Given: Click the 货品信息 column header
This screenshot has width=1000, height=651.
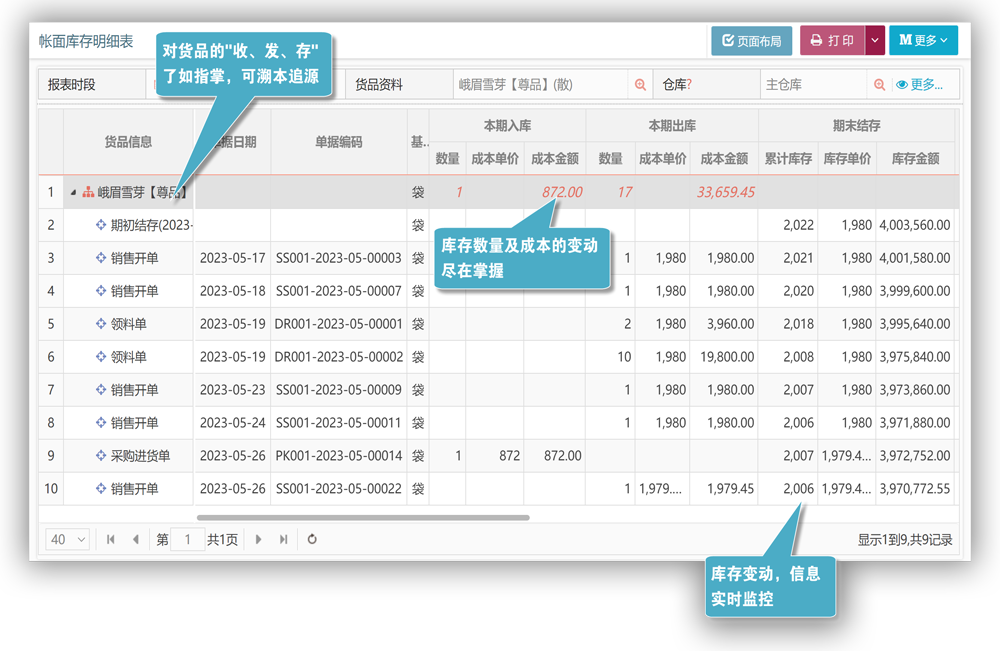Looking at the screenshot, I should point(128,142).
